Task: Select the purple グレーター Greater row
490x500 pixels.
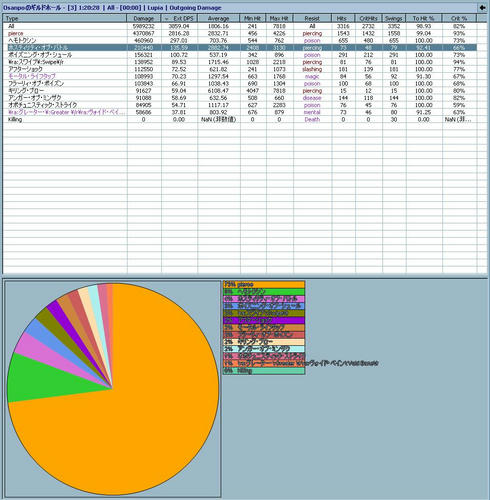Action: pyautogui.click(x=240, y=112)
